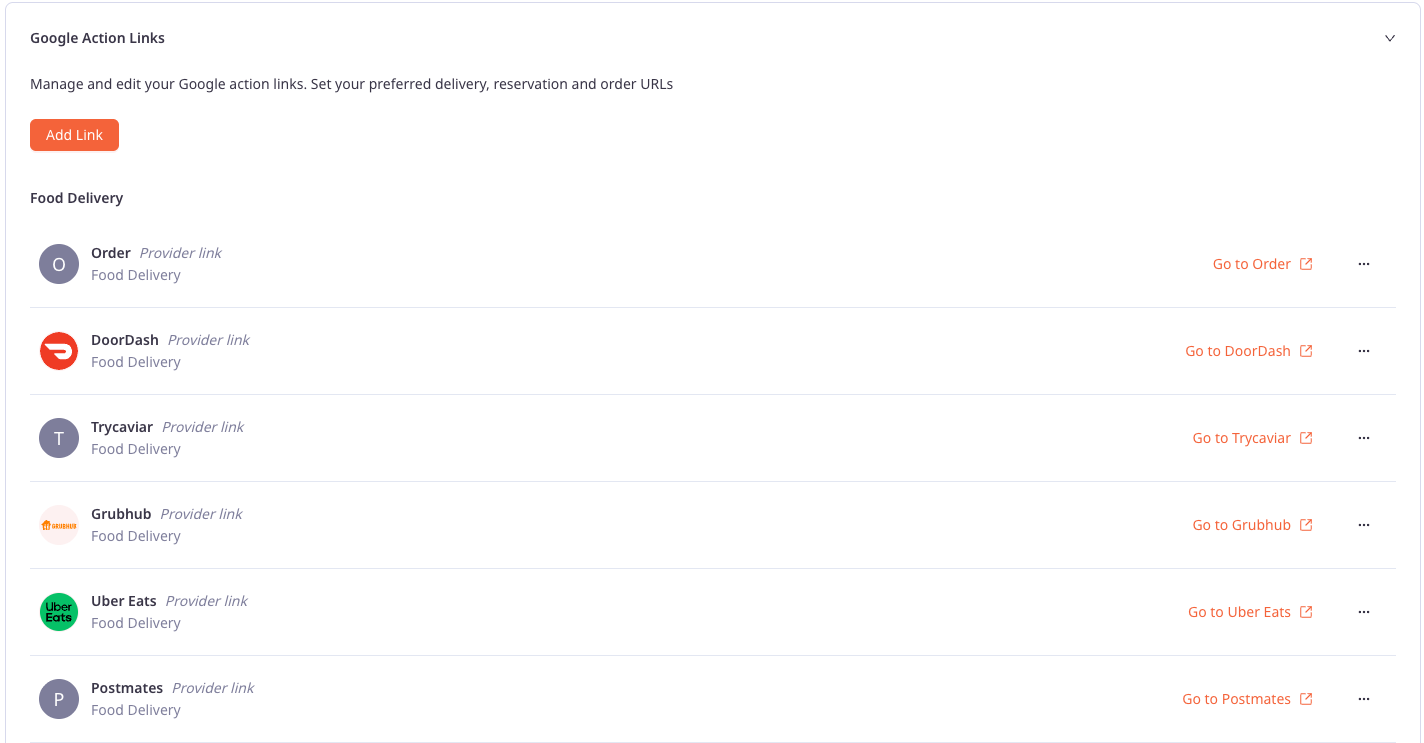Click the Provider link label next to Postmates
This screenshot has height=743, width=1424.
click(213, 688)
